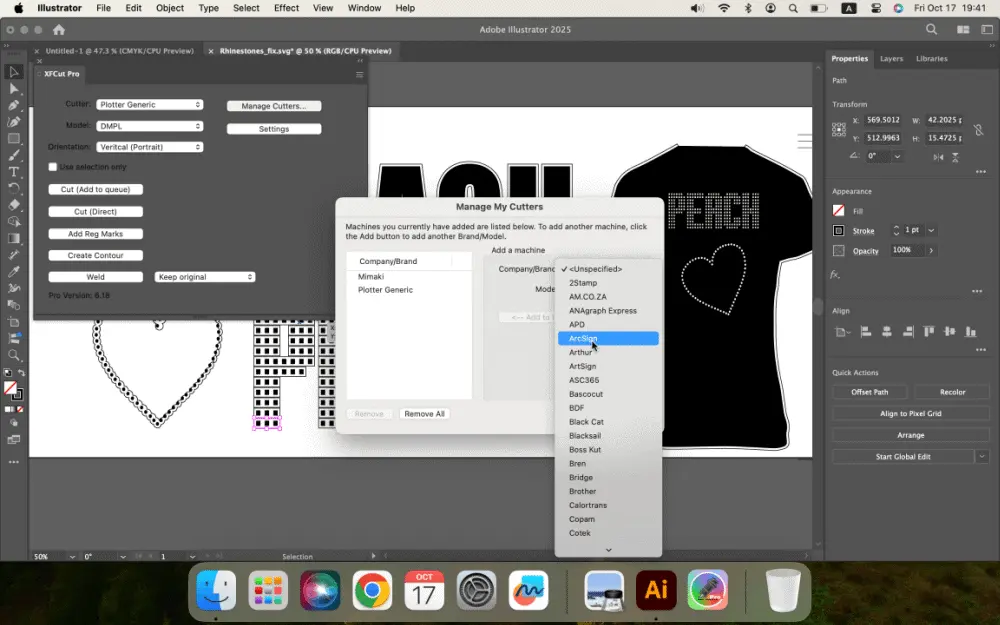Click constrain width and height link icon
This screenshot has width=1000, height=625.
pos(978,129)
